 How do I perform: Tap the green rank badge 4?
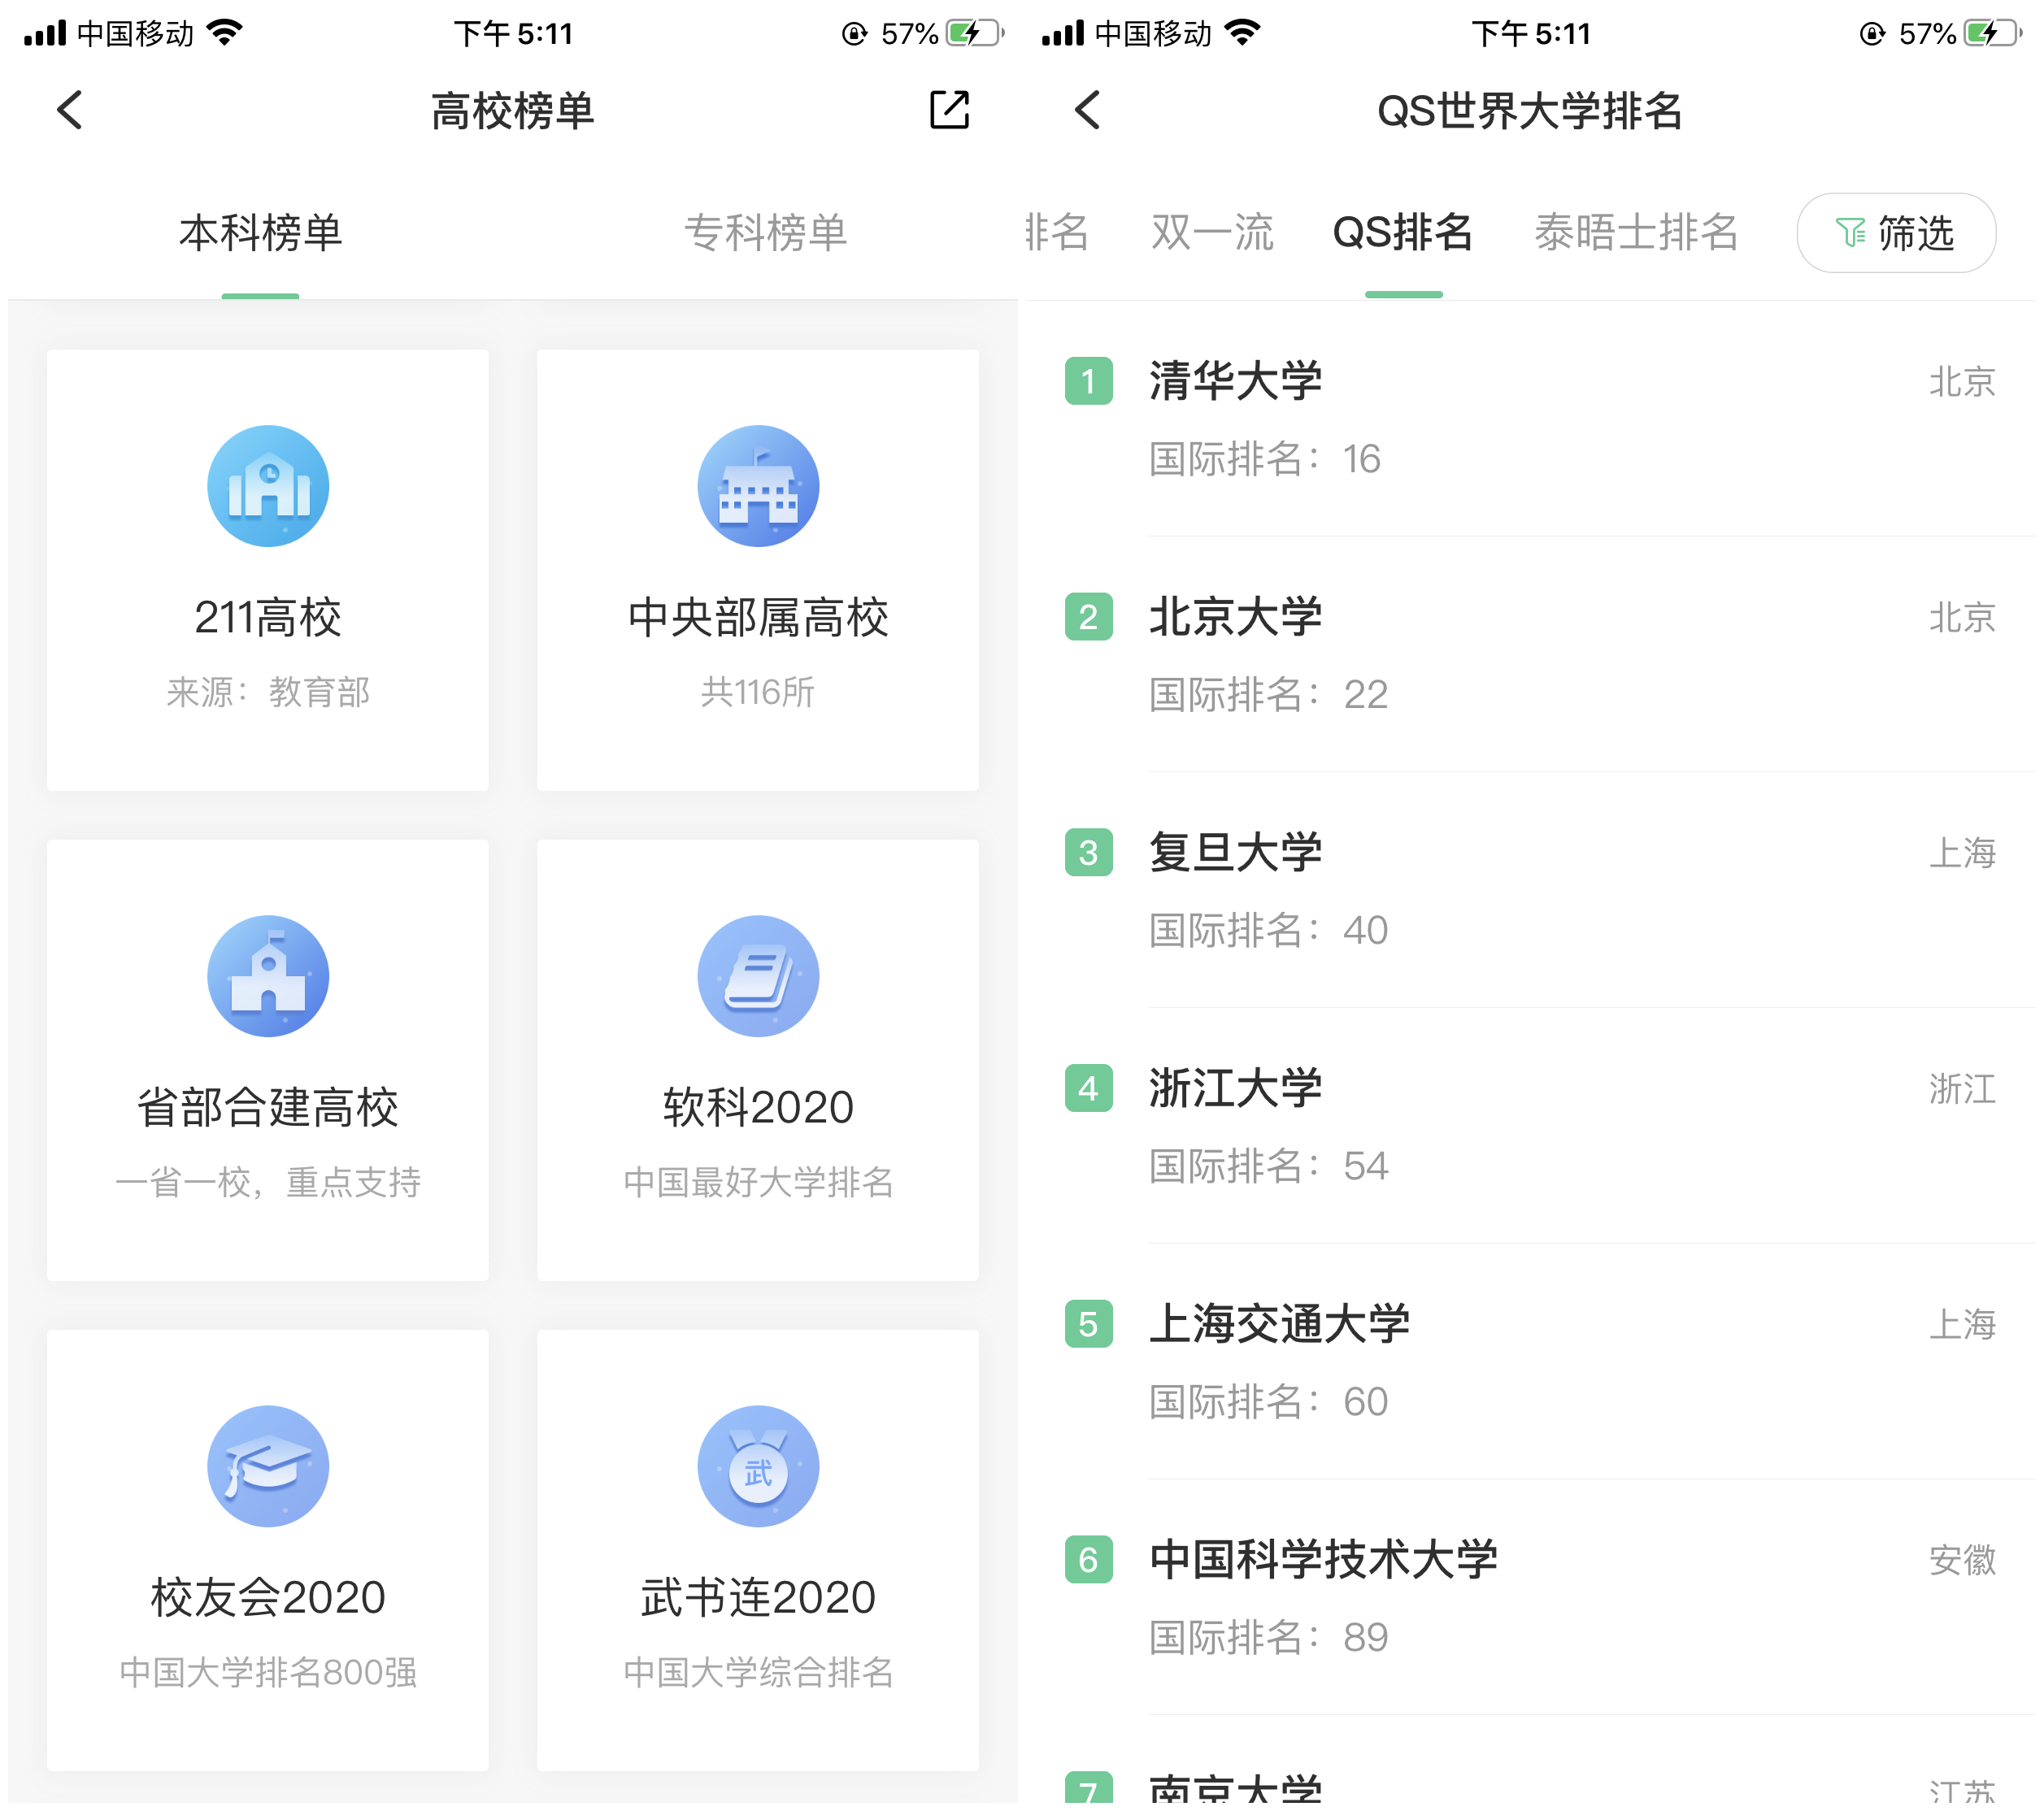coord(1089,1088)
